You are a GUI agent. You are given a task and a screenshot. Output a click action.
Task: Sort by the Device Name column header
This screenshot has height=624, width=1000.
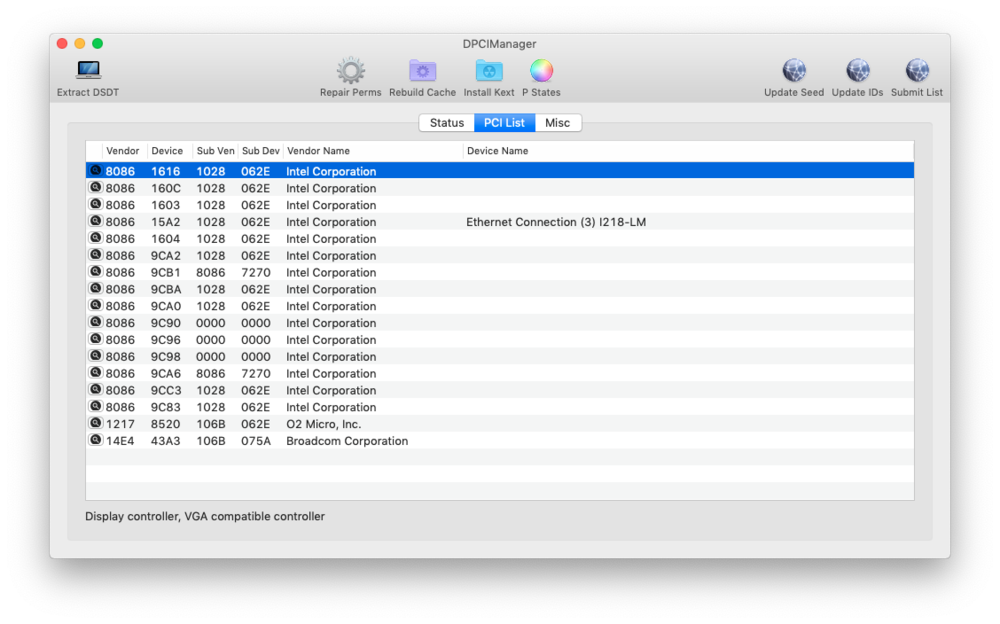497,151
